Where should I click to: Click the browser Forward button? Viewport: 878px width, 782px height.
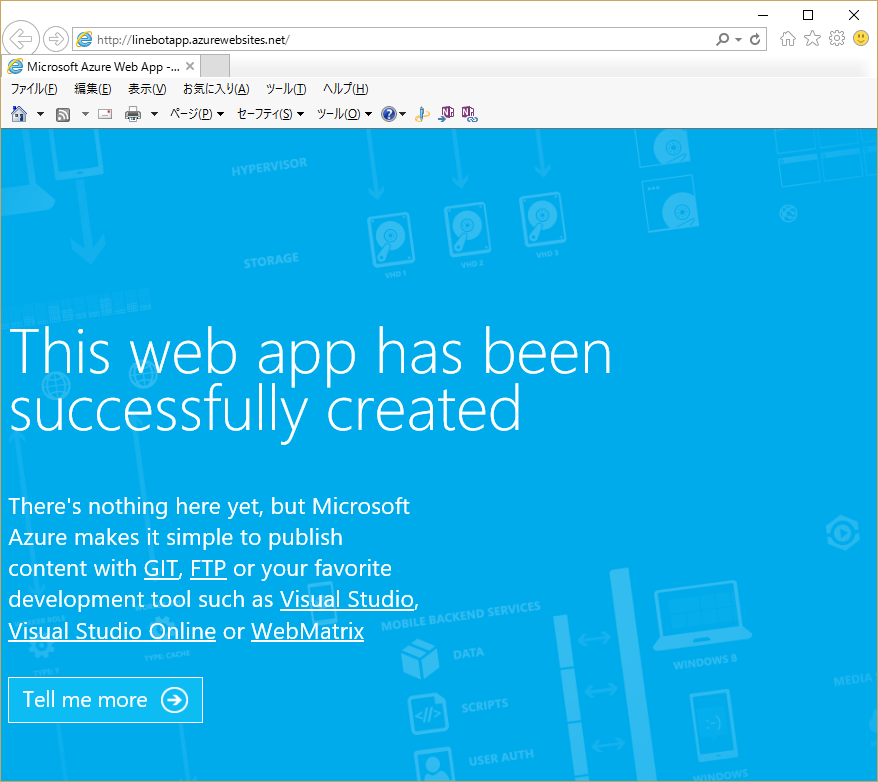point(55,39)
